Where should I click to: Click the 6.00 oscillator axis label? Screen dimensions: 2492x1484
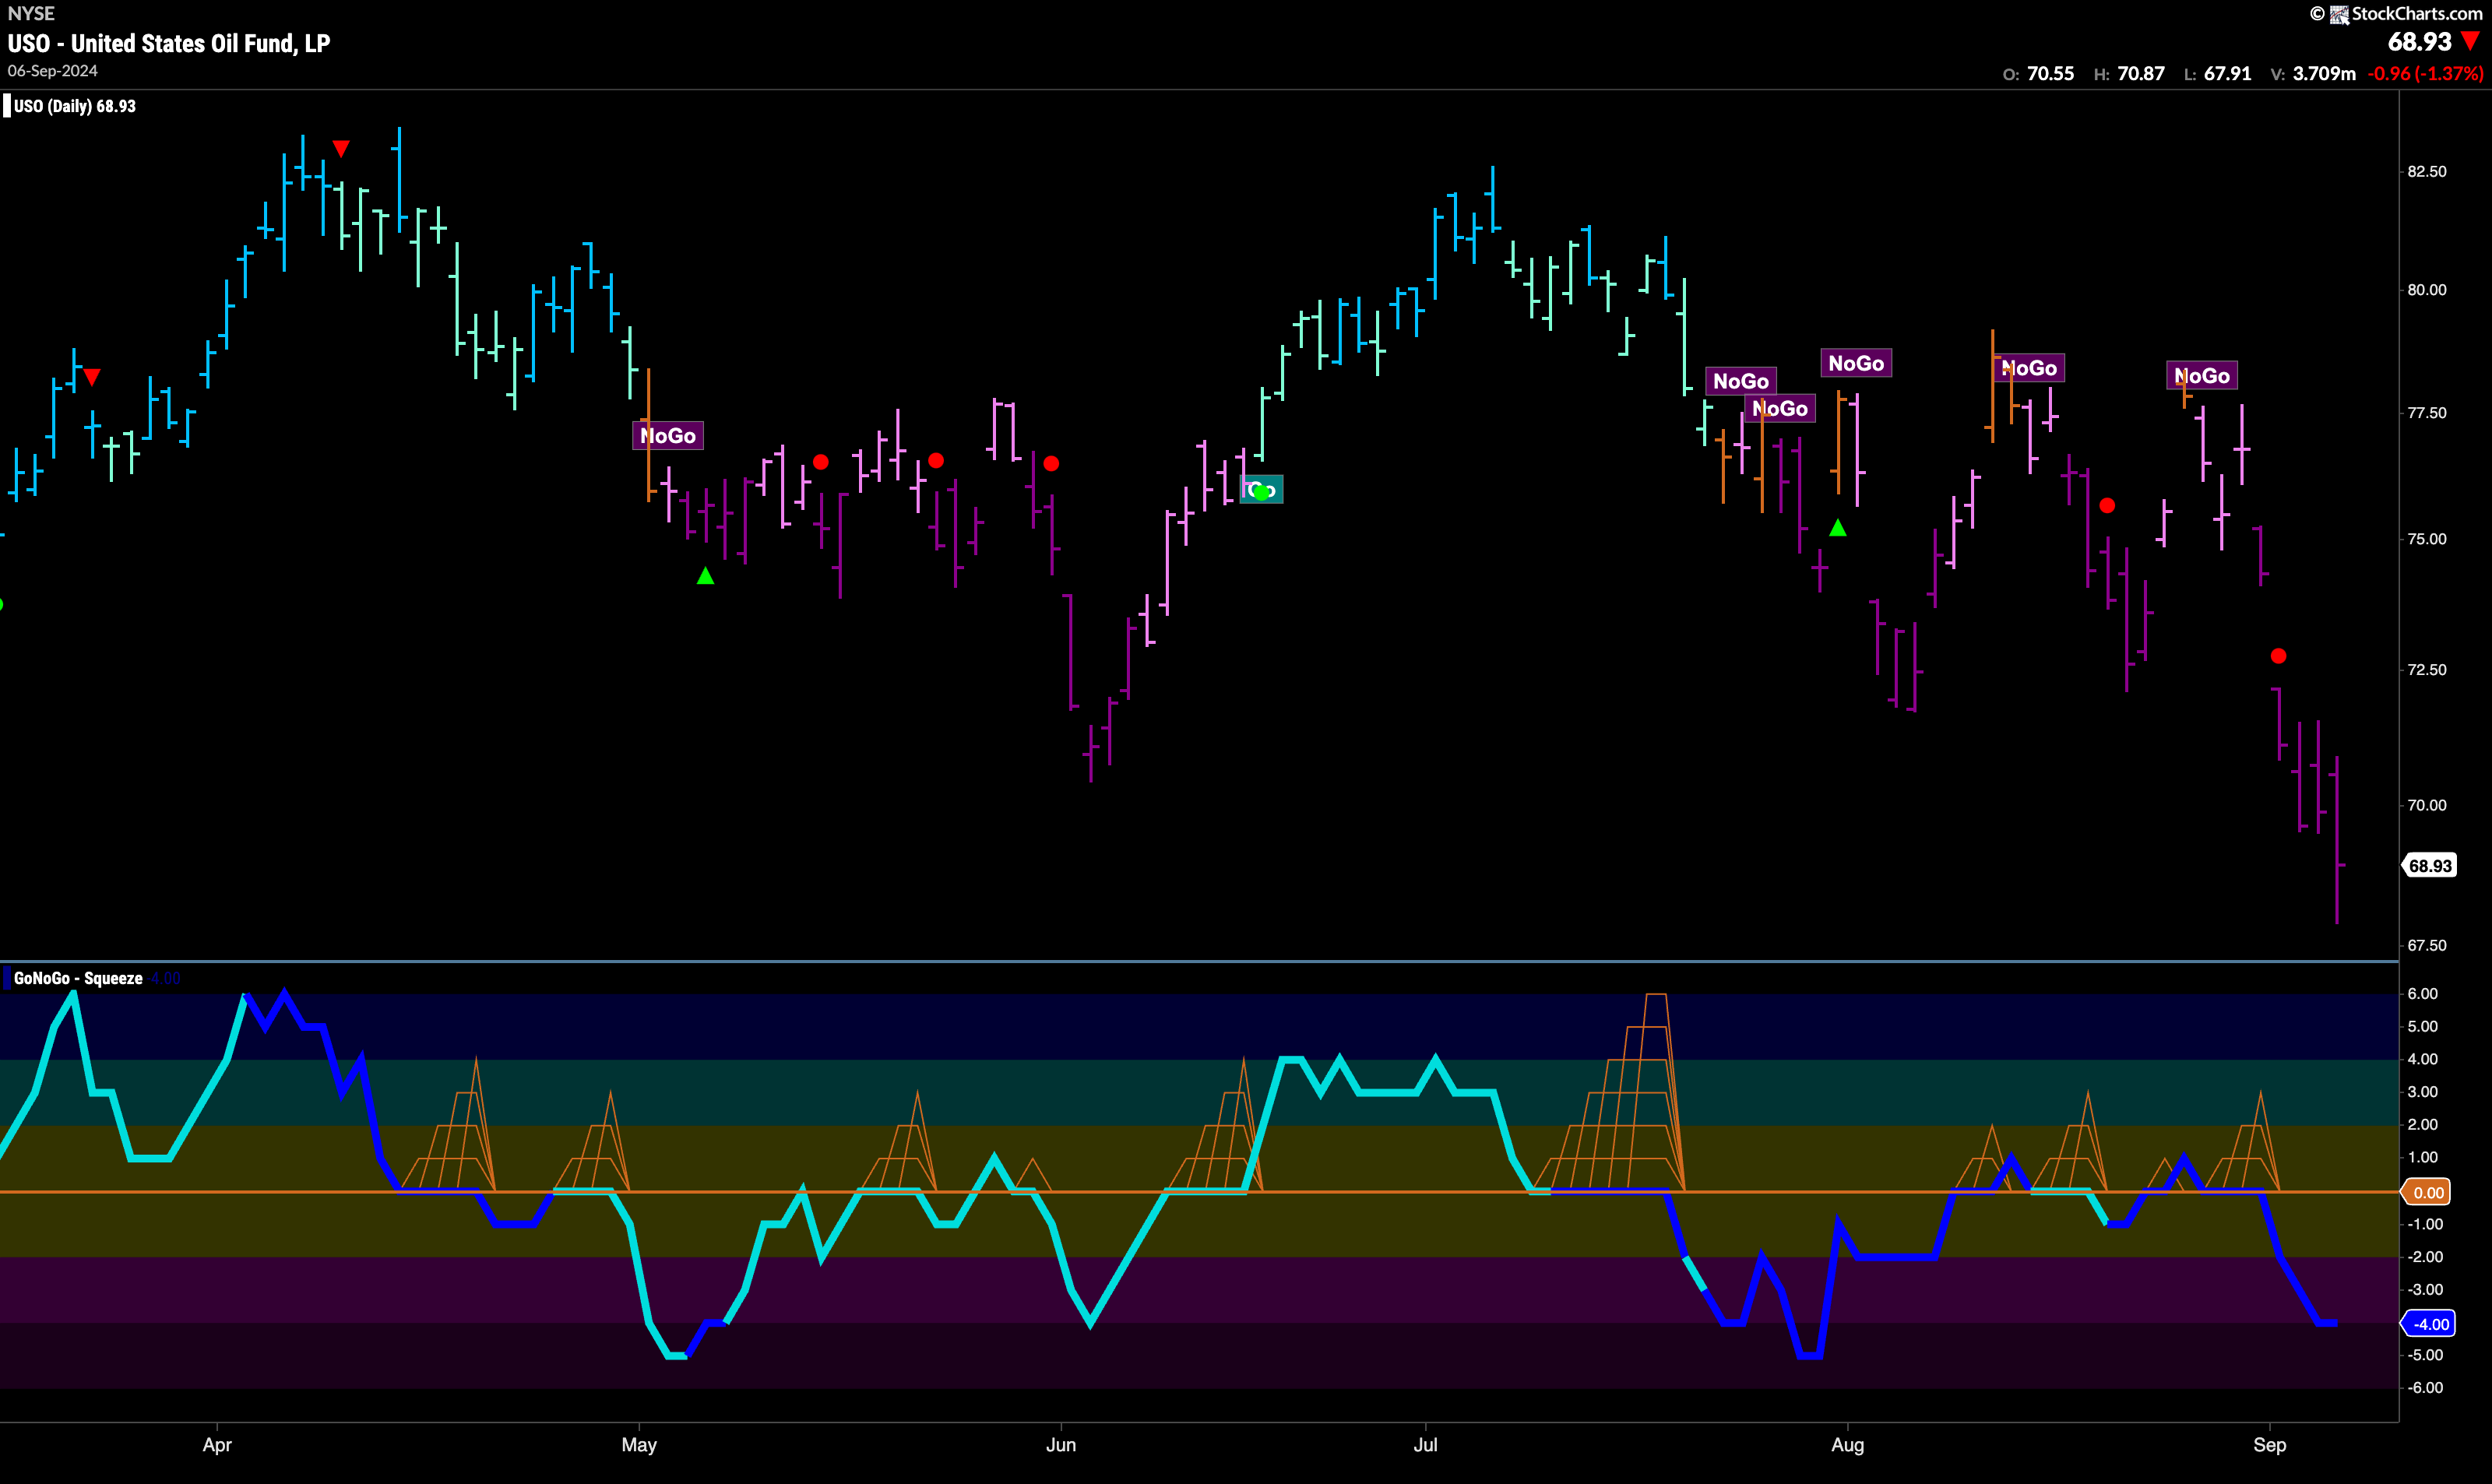[2422, 993]
